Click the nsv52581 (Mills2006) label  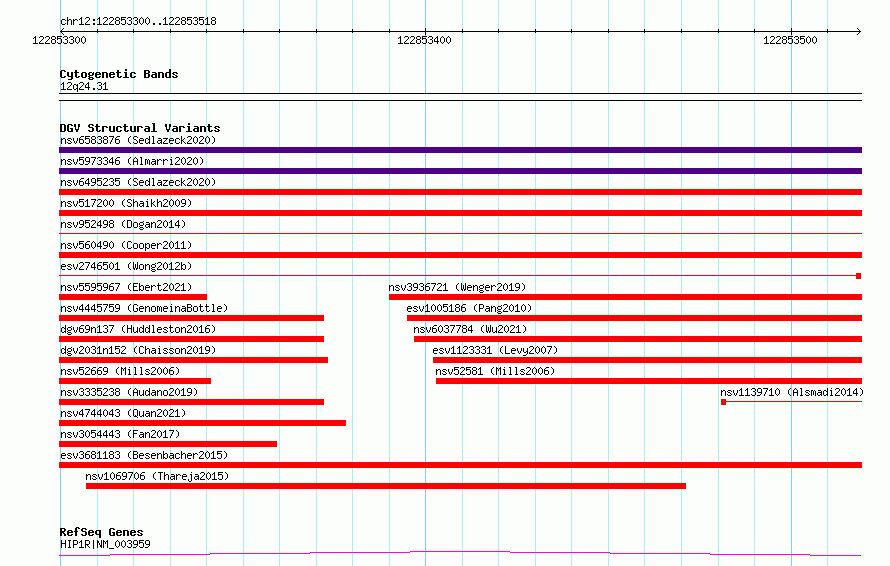click(495, 371)
